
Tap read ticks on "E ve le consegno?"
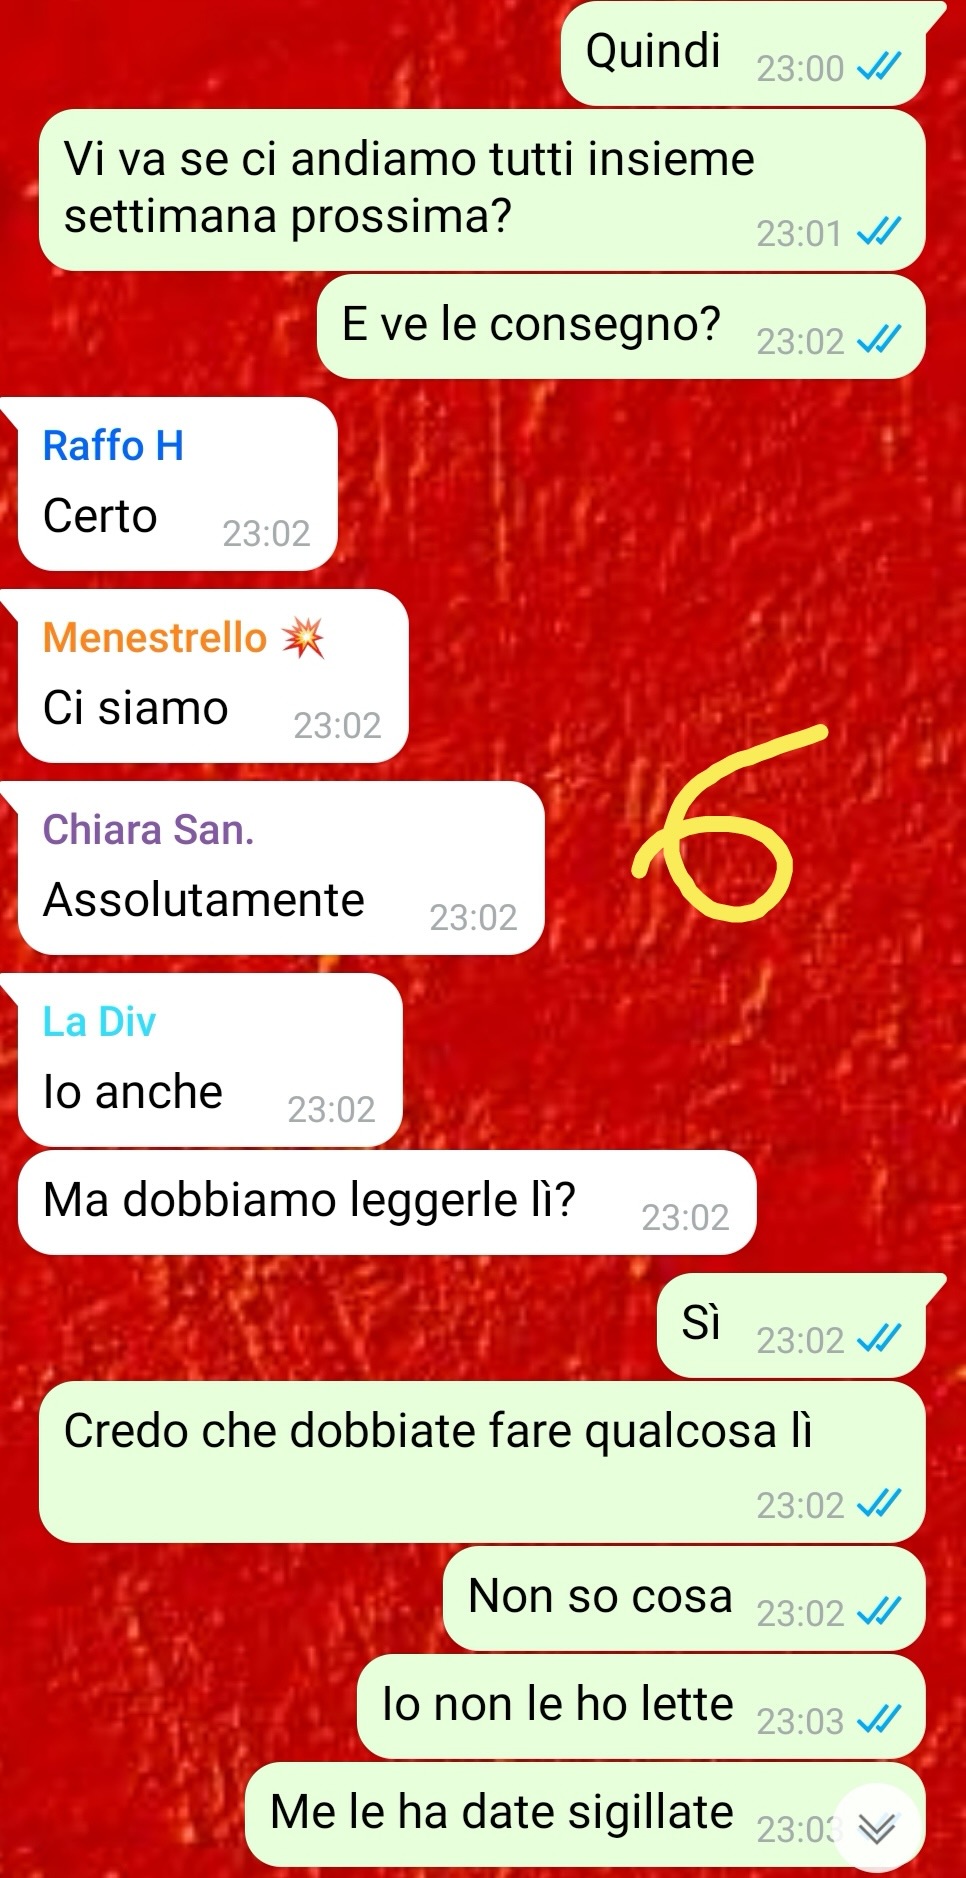click(x=880, y=341)
